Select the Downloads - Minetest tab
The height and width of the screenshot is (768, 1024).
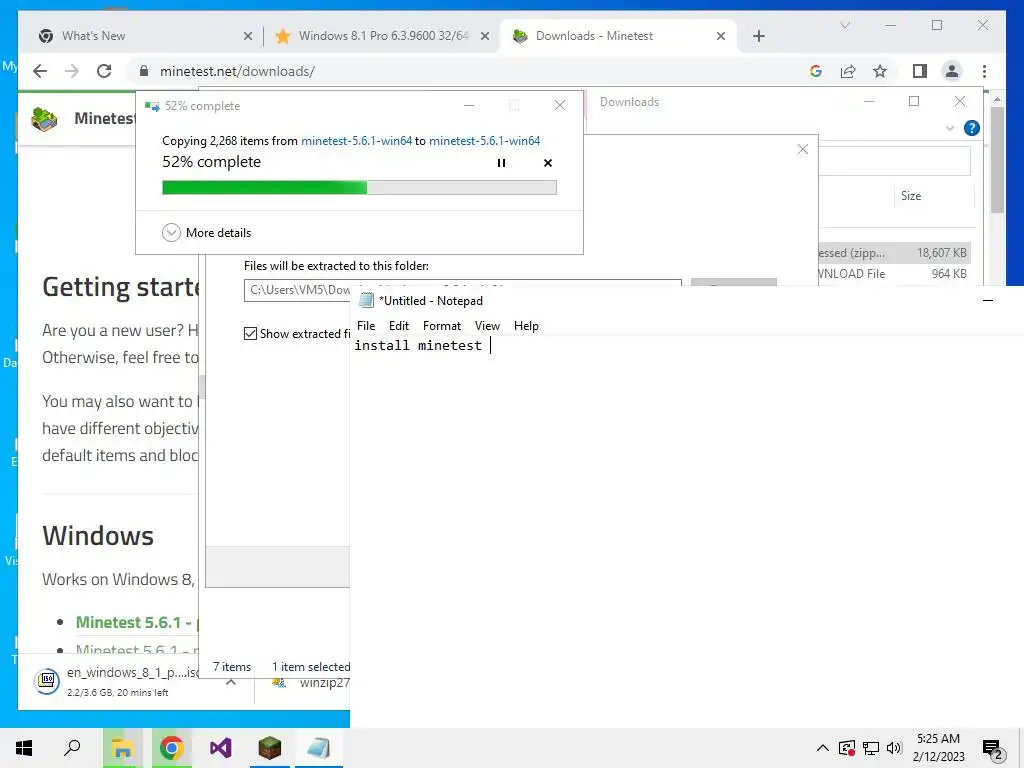(618, 36)
